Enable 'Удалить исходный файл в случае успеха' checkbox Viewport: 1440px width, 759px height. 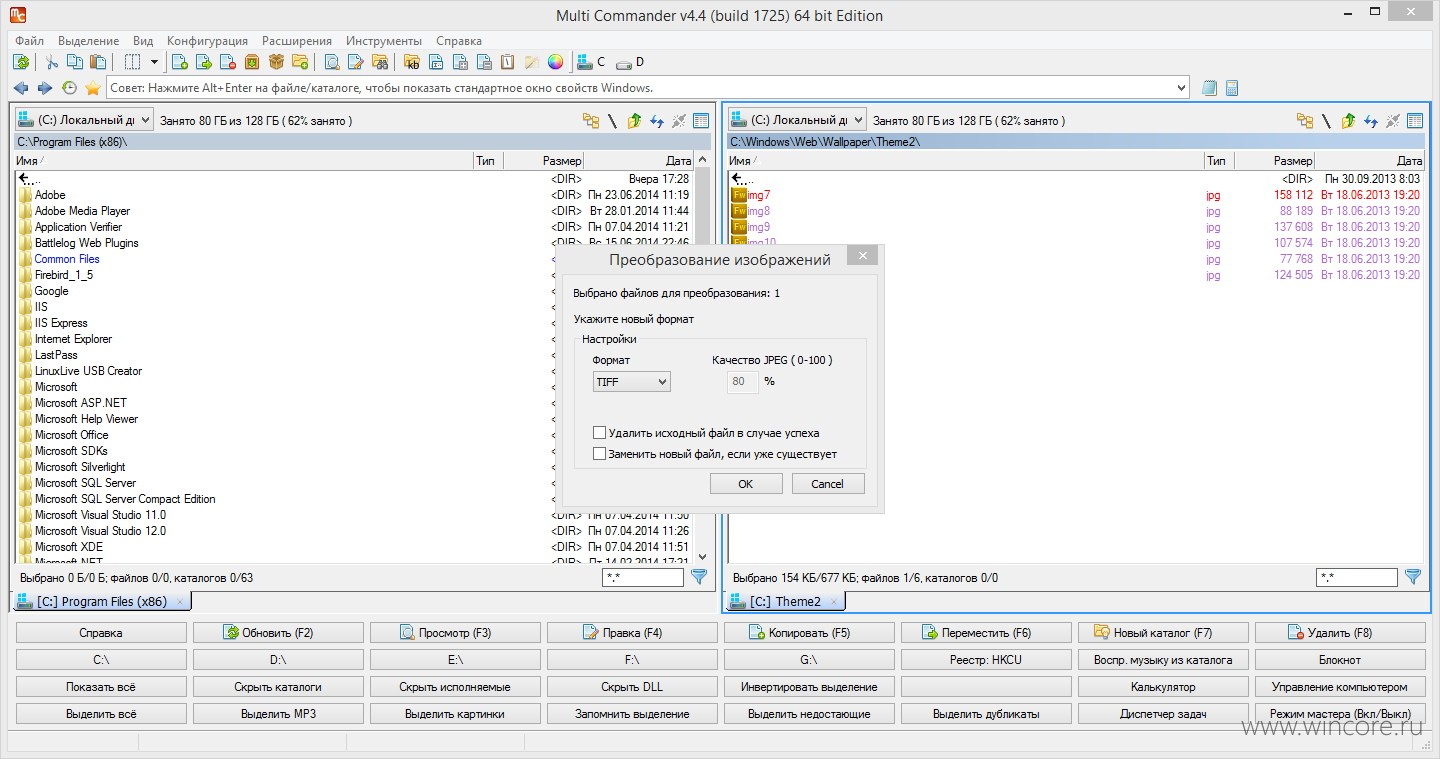(600, 433)
